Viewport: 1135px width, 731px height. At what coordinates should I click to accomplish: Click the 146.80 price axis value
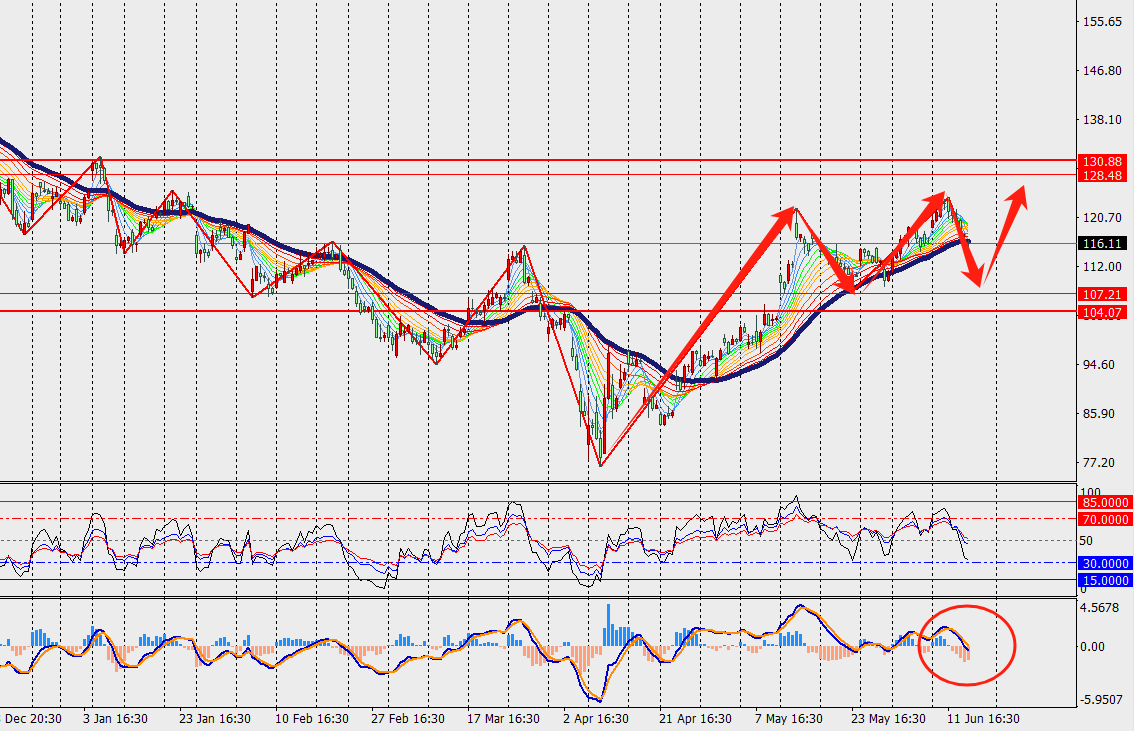coord(1102,71)
